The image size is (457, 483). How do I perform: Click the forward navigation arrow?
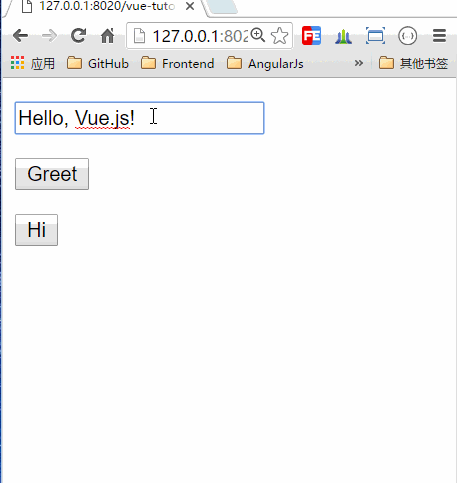[49, 36]
